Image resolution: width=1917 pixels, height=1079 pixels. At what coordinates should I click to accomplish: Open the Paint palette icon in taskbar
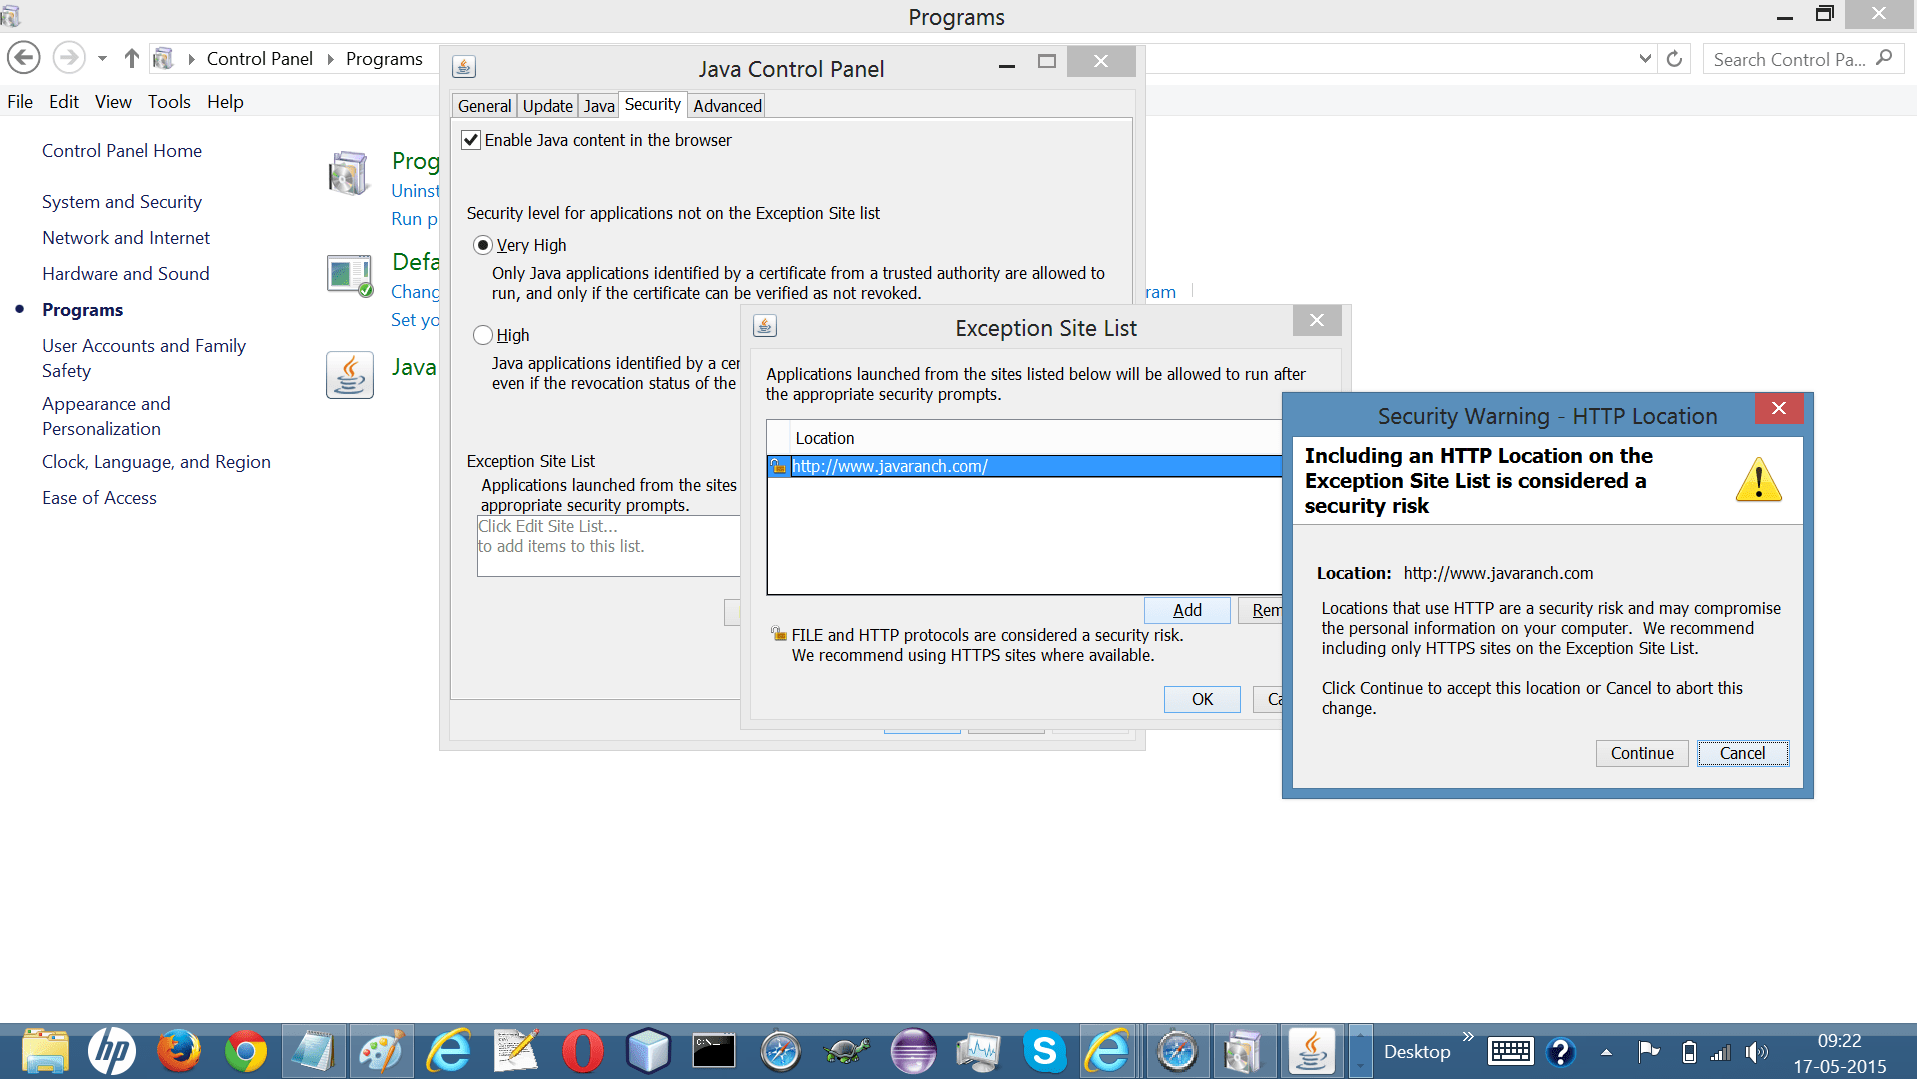[x=380, y=1051]
